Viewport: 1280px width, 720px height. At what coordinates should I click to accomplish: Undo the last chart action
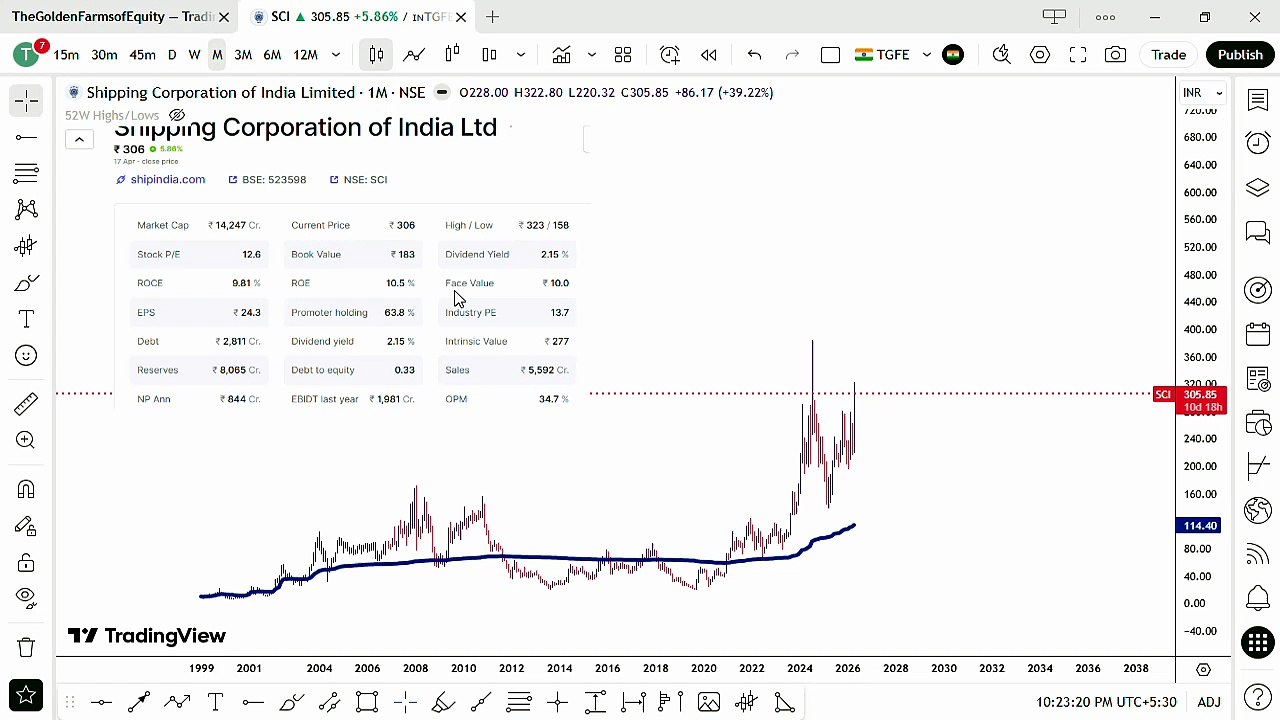(x=755, y=55)
